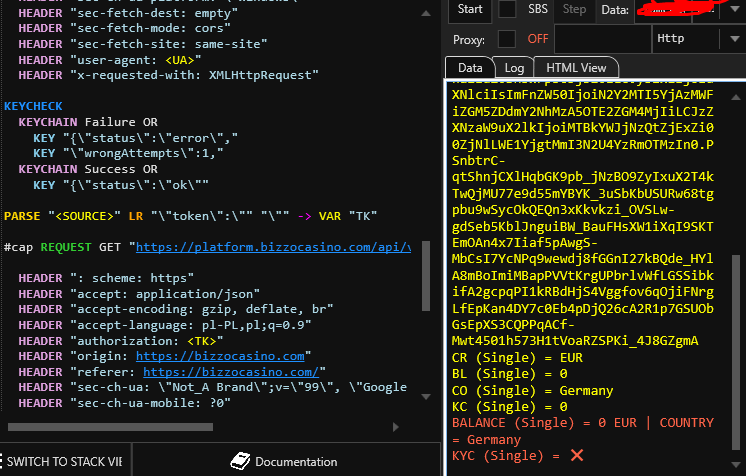The width and height of the screenshot is (746, 476).
Task: Open the Data dropdown arrow
Action: tap(735, 10)
